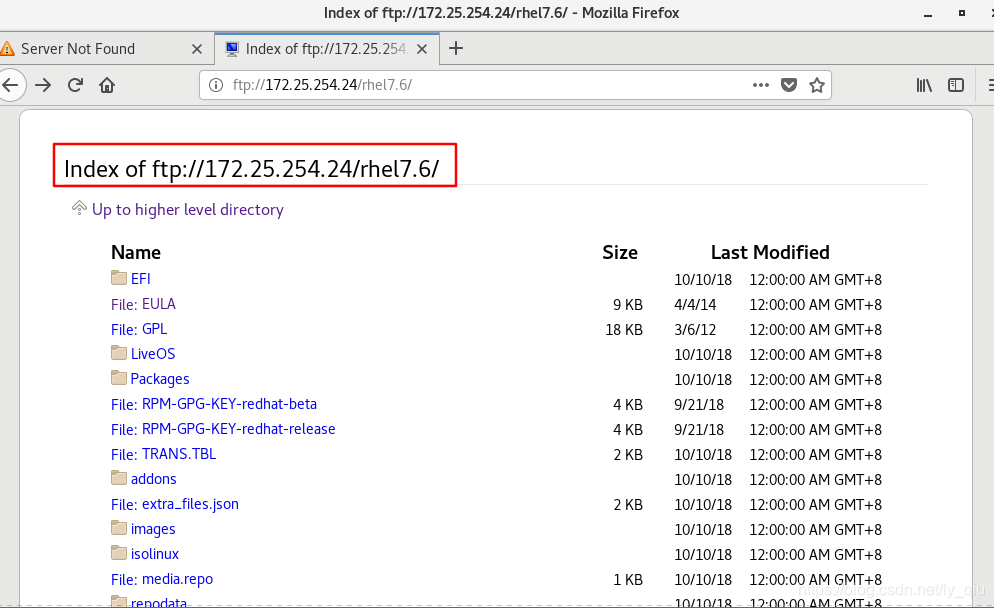This screenshot has width=994, height=608.
Task: Click the Home button icon
Action: [108, 85]
